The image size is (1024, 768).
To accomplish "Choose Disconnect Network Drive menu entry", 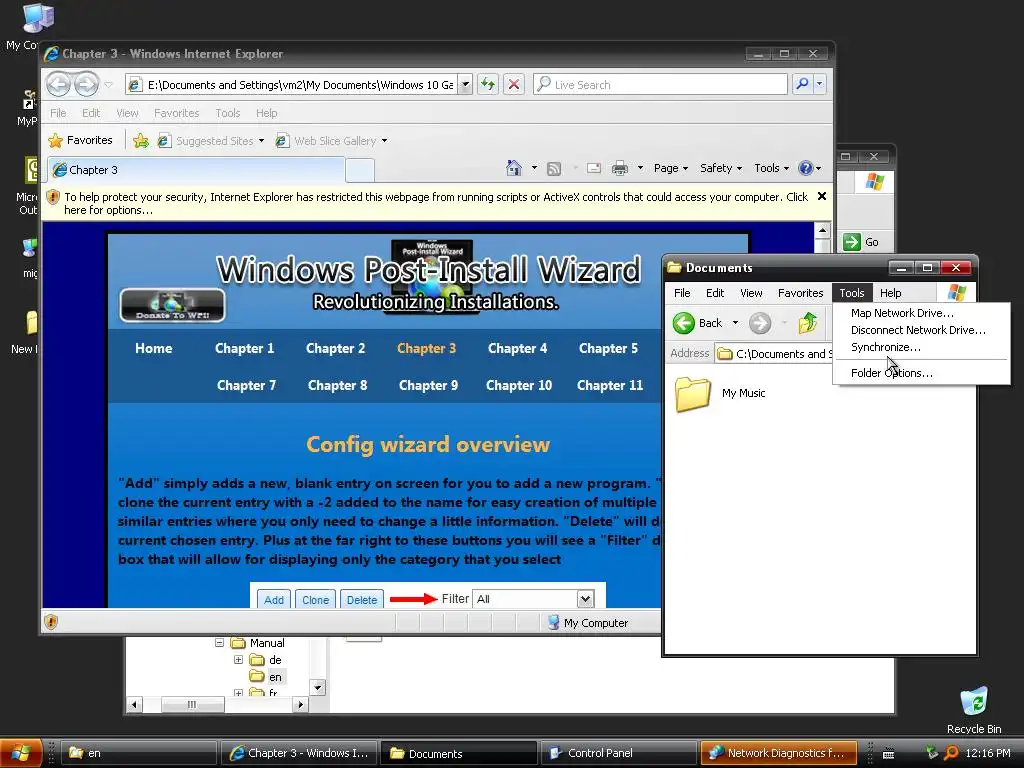I will (x=918, y=330).
